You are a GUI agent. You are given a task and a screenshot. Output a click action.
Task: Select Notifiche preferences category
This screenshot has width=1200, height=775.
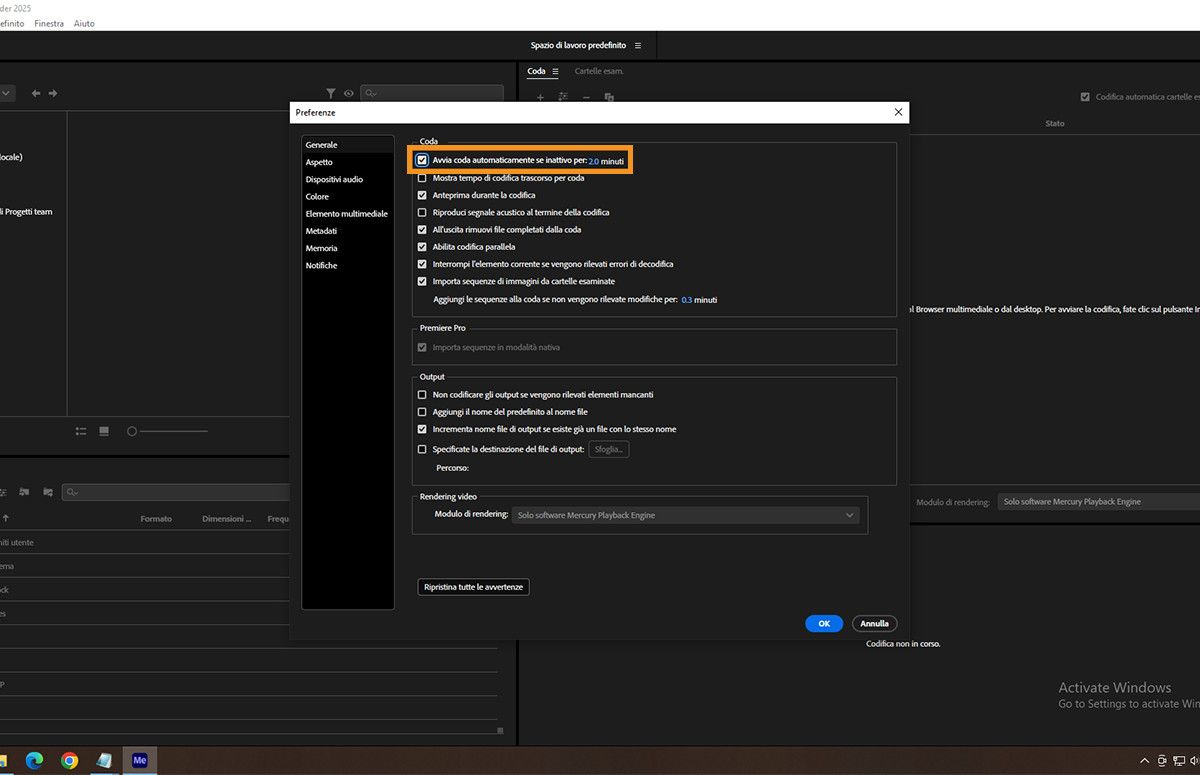tap(348, 265)
